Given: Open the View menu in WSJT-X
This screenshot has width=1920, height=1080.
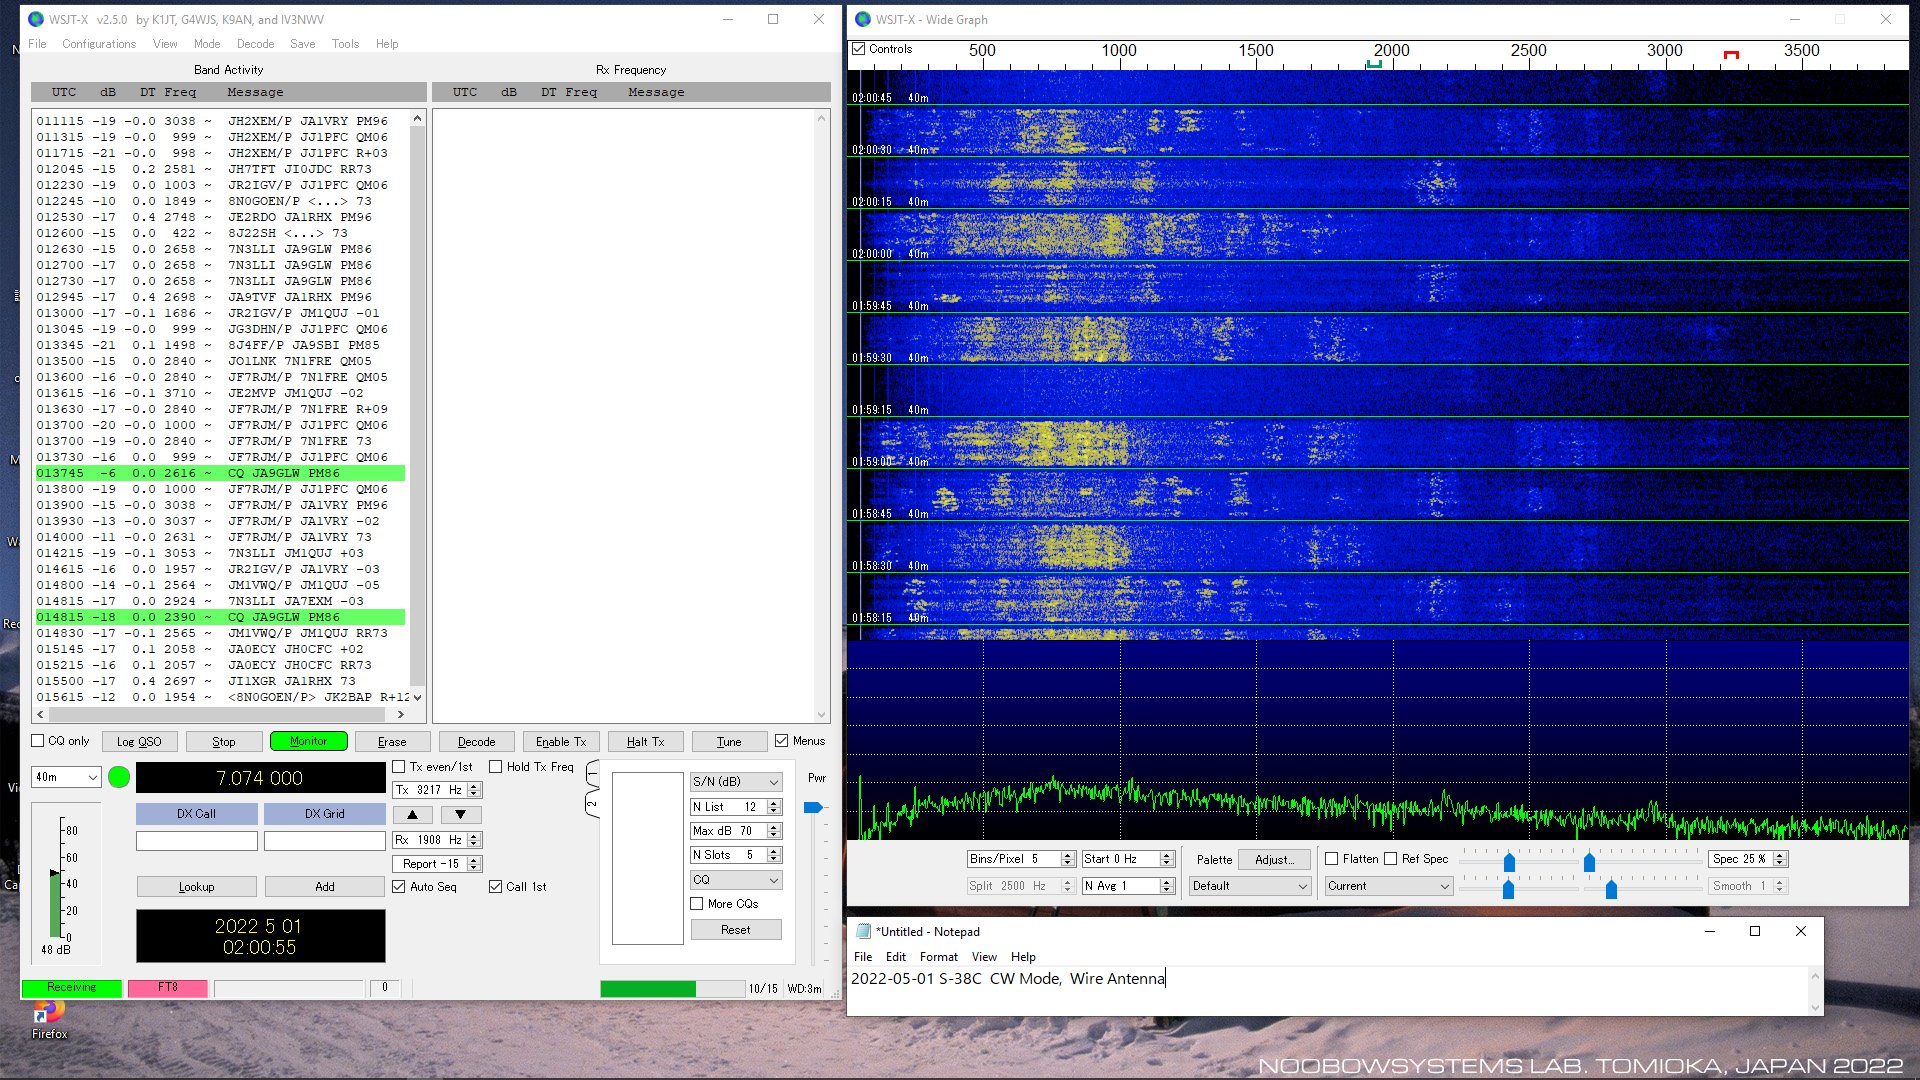Looking at the screenshot, I should [x=165, y=44].
